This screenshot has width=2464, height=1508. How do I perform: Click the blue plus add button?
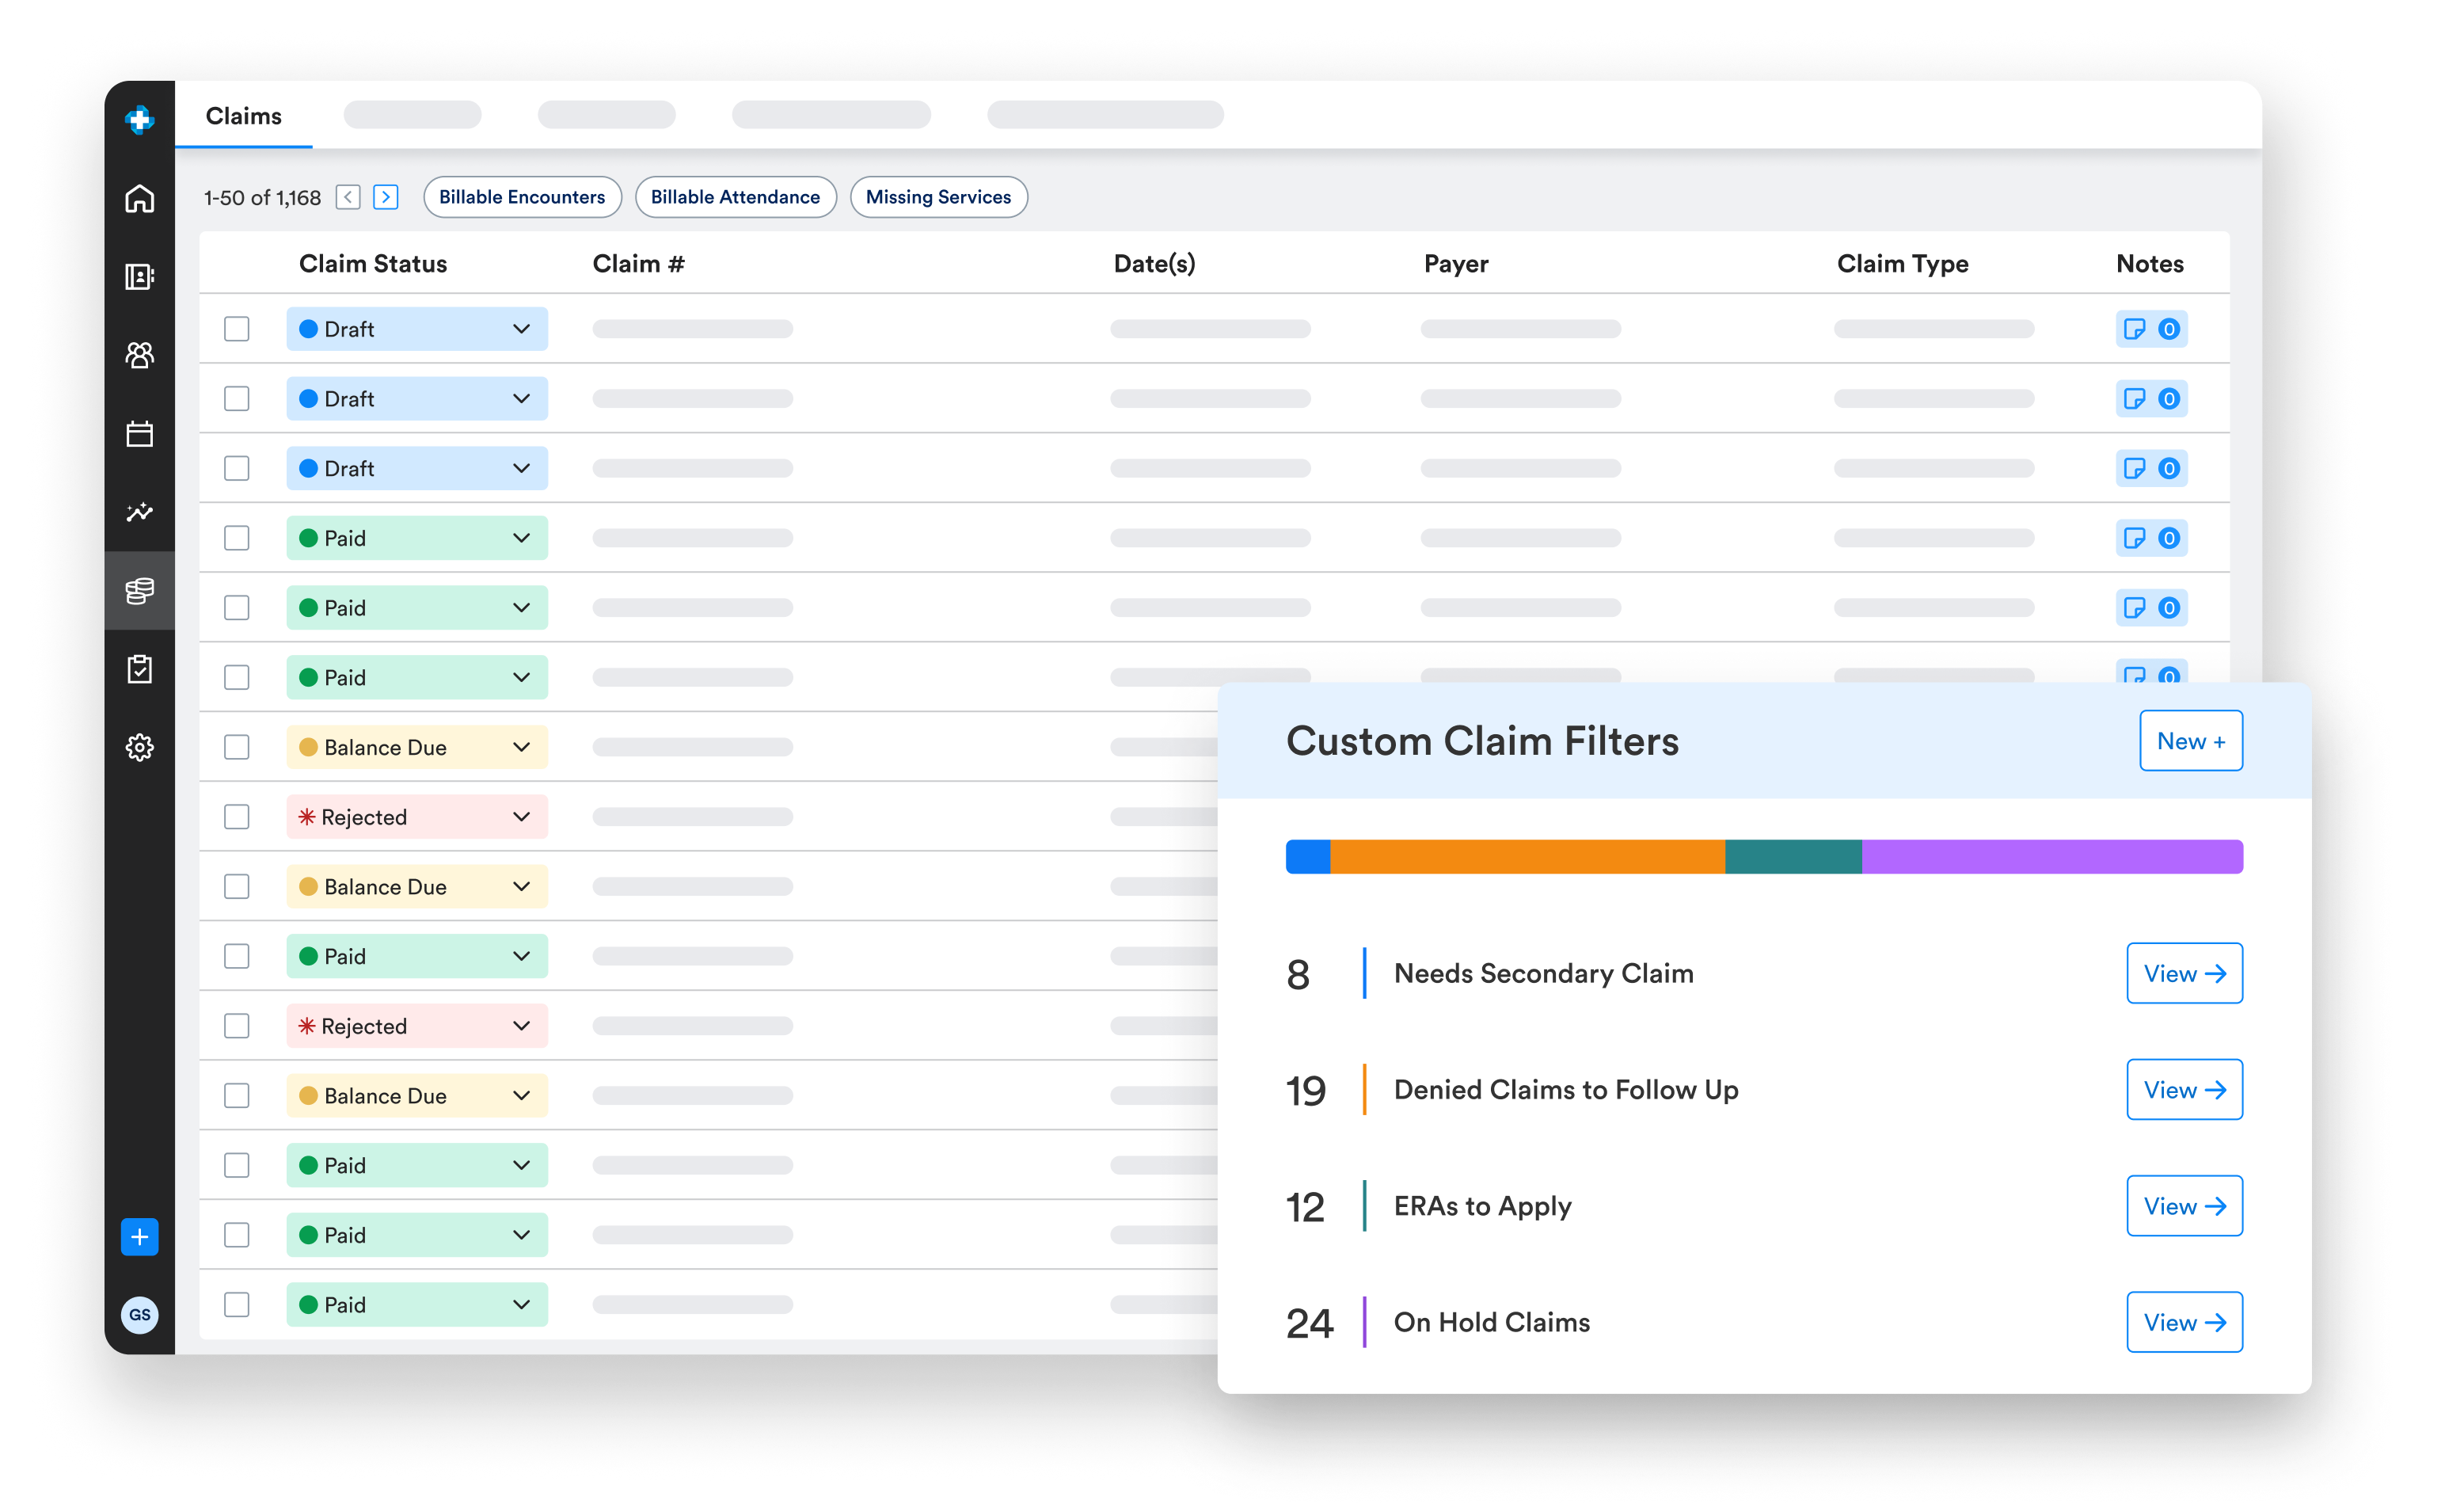click(139, 1237)
